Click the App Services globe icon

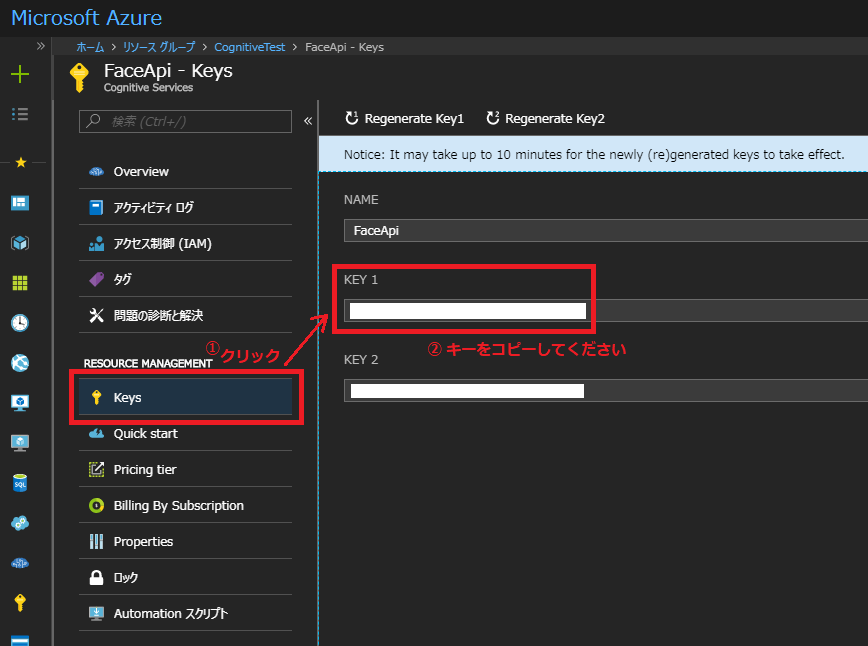(20, 363)
